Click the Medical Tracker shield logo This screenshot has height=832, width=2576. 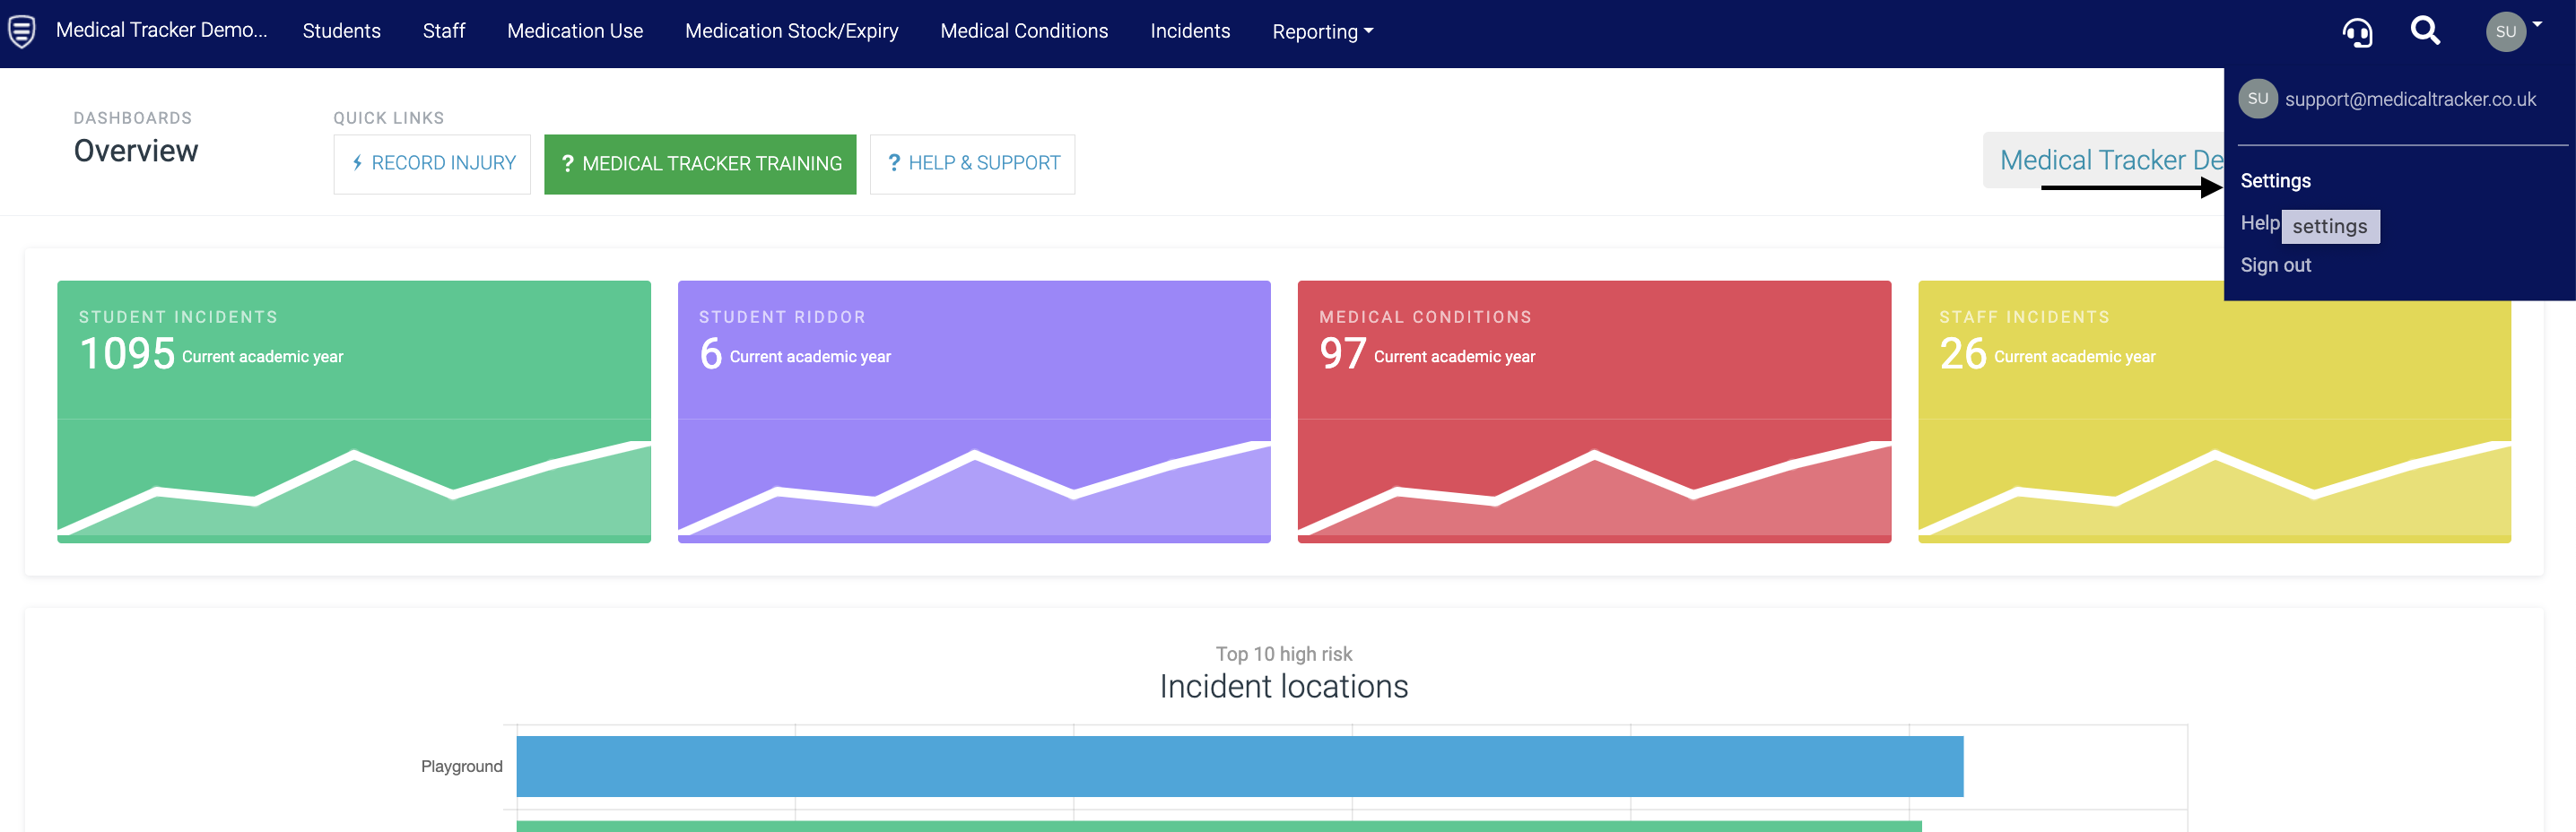[22, 31]
